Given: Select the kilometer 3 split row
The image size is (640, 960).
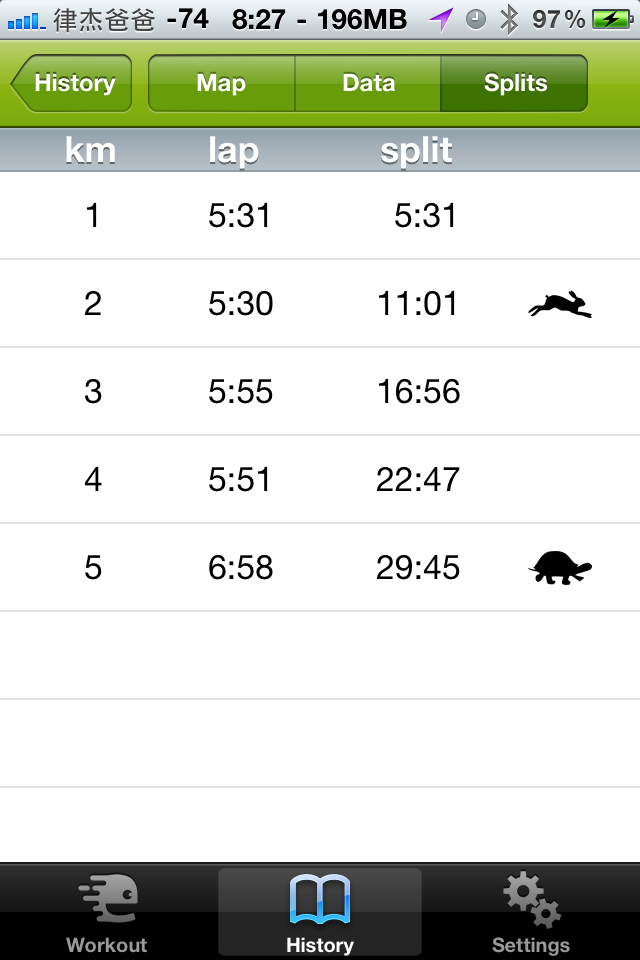Looking at the screenshot, I should 320,392.
